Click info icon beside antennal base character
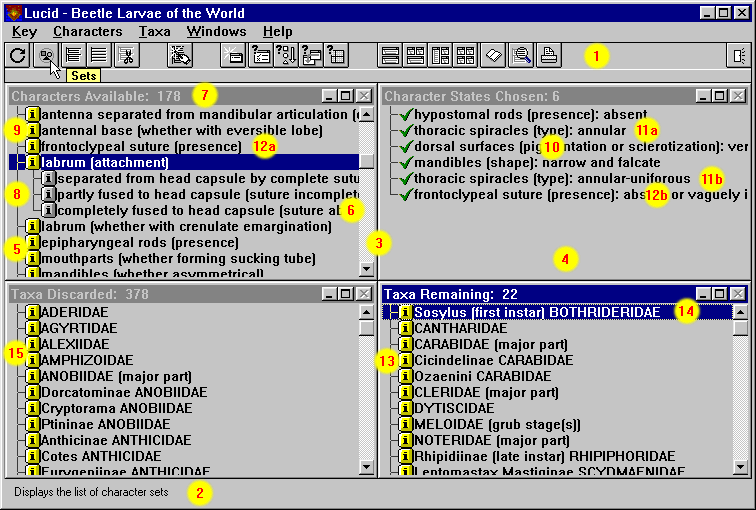Screen dimensions: 756x510 coord(32,130)
